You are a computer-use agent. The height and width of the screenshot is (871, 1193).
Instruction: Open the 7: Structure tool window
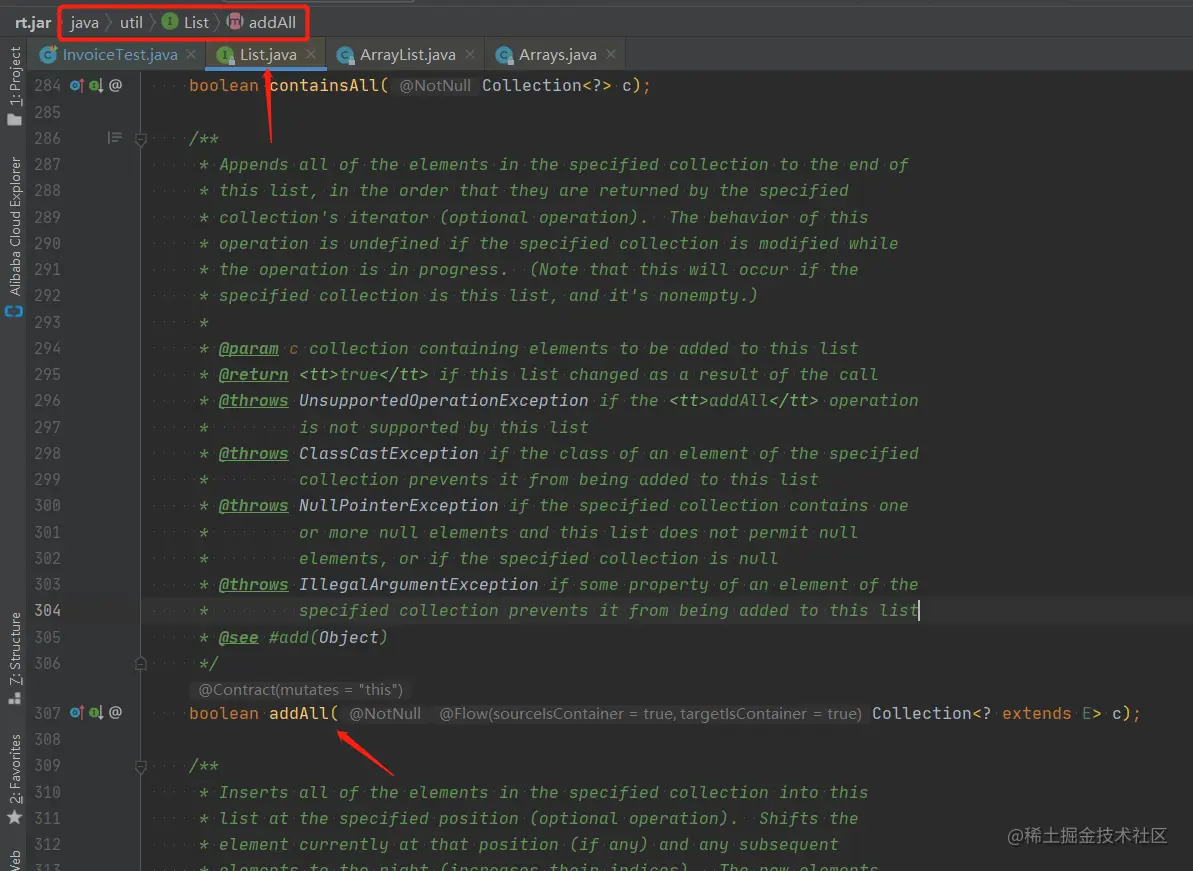(14, 658)
